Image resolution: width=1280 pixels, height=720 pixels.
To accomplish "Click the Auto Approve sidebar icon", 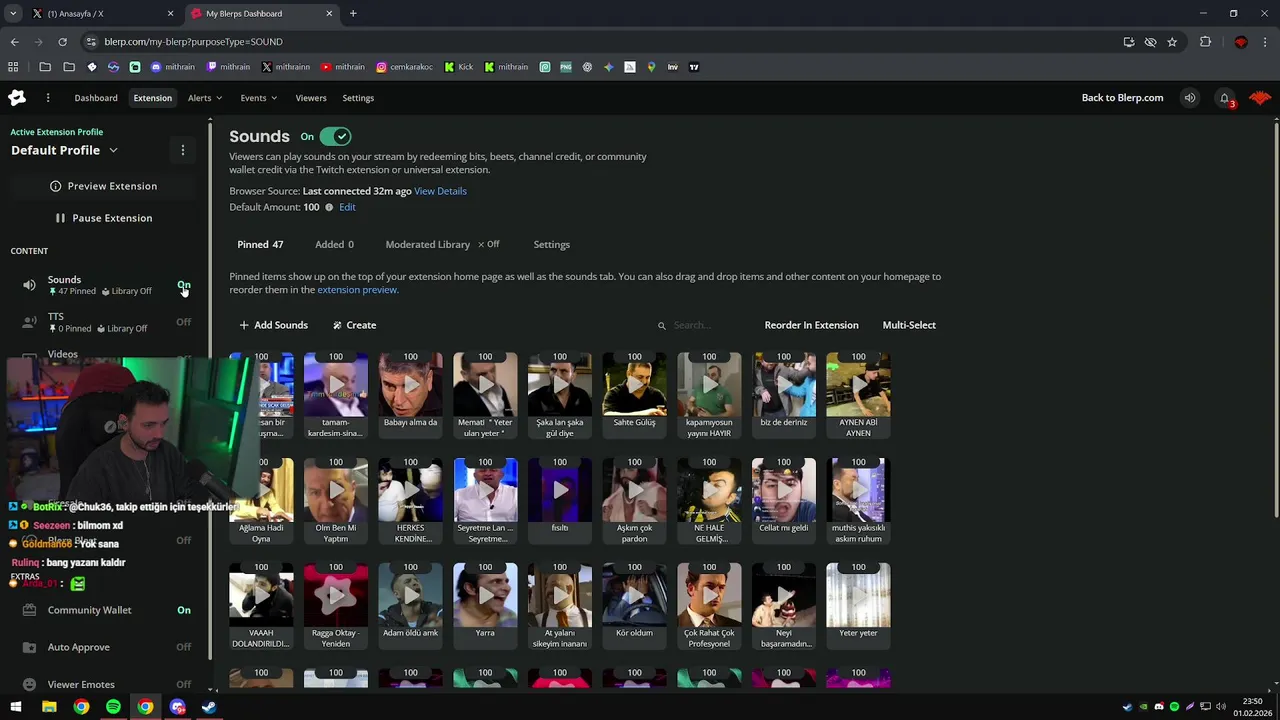I will click(x=29, y=647).
